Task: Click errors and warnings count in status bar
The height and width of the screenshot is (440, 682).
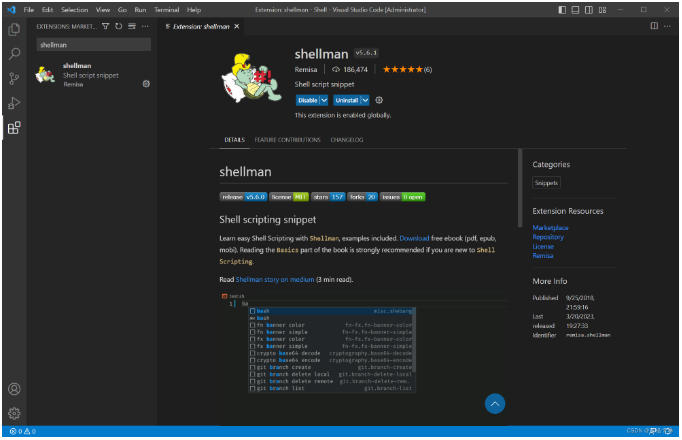Action: [x=23, y=431]
